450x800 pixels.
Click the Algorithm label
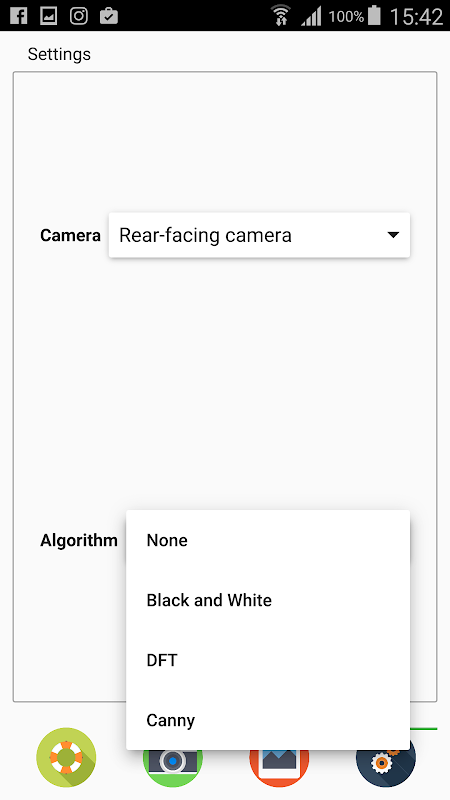79,540
